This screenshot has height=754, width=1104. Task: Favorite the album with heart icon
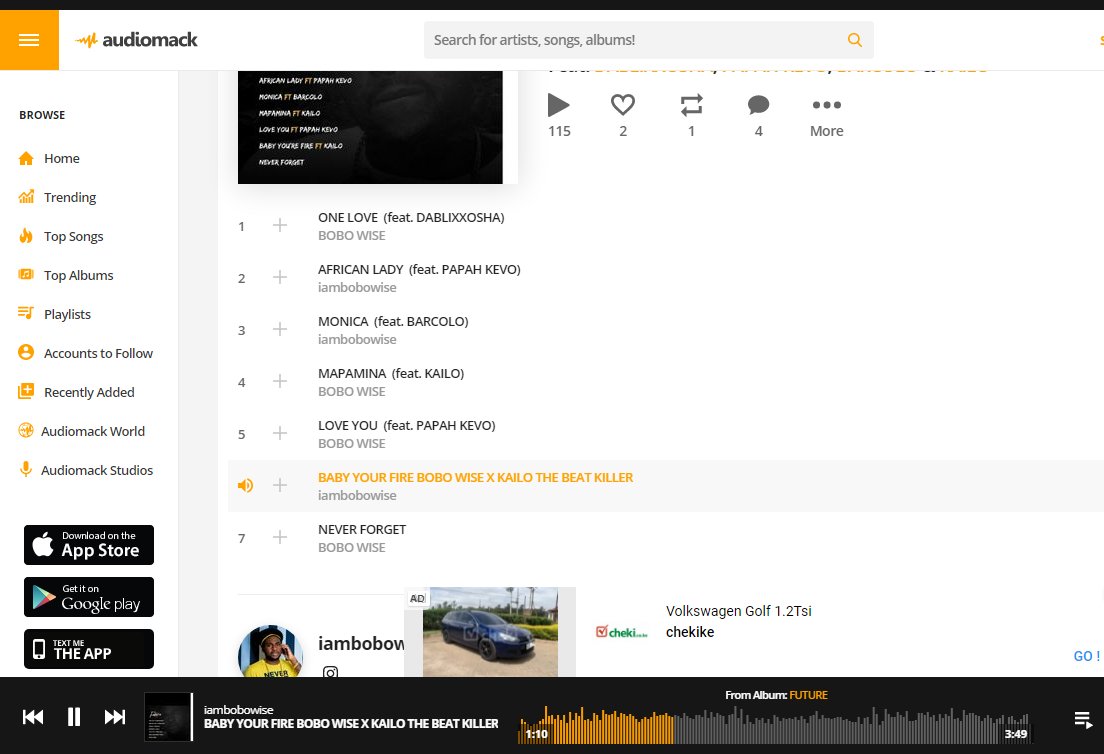[622, 105]
